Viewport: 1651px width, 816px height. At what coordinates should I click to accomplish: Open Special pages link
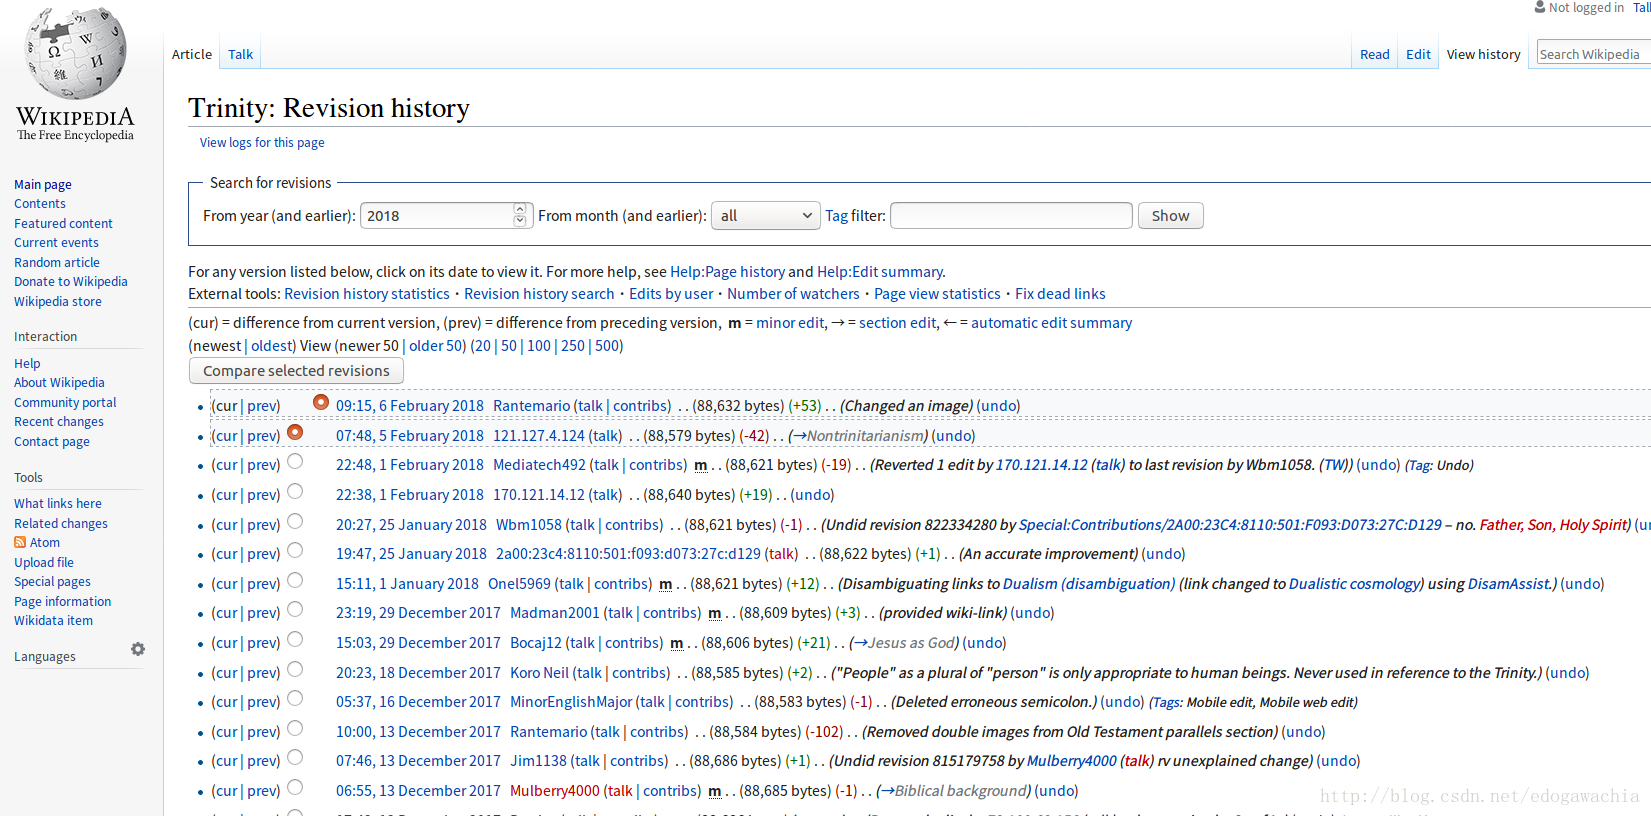tap(52, 581)
